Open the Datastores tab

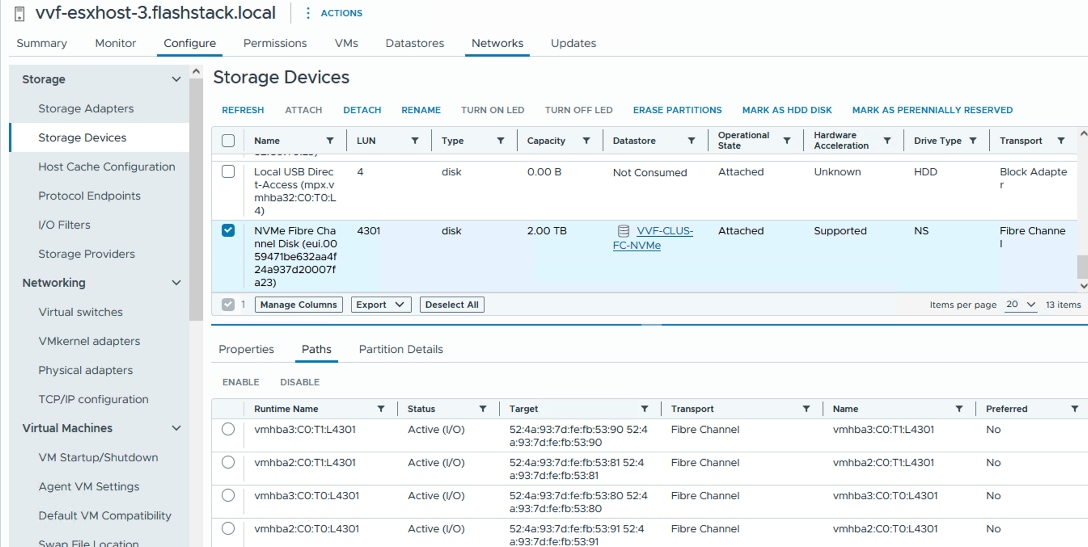tap(415, 43)
